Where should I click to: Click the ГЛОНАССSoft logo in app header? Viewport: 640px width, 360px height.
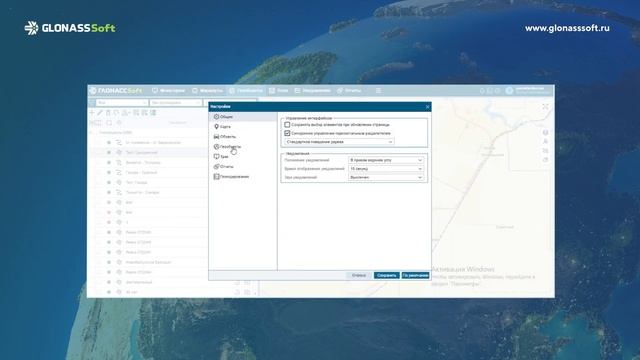(x=116, y=91)
